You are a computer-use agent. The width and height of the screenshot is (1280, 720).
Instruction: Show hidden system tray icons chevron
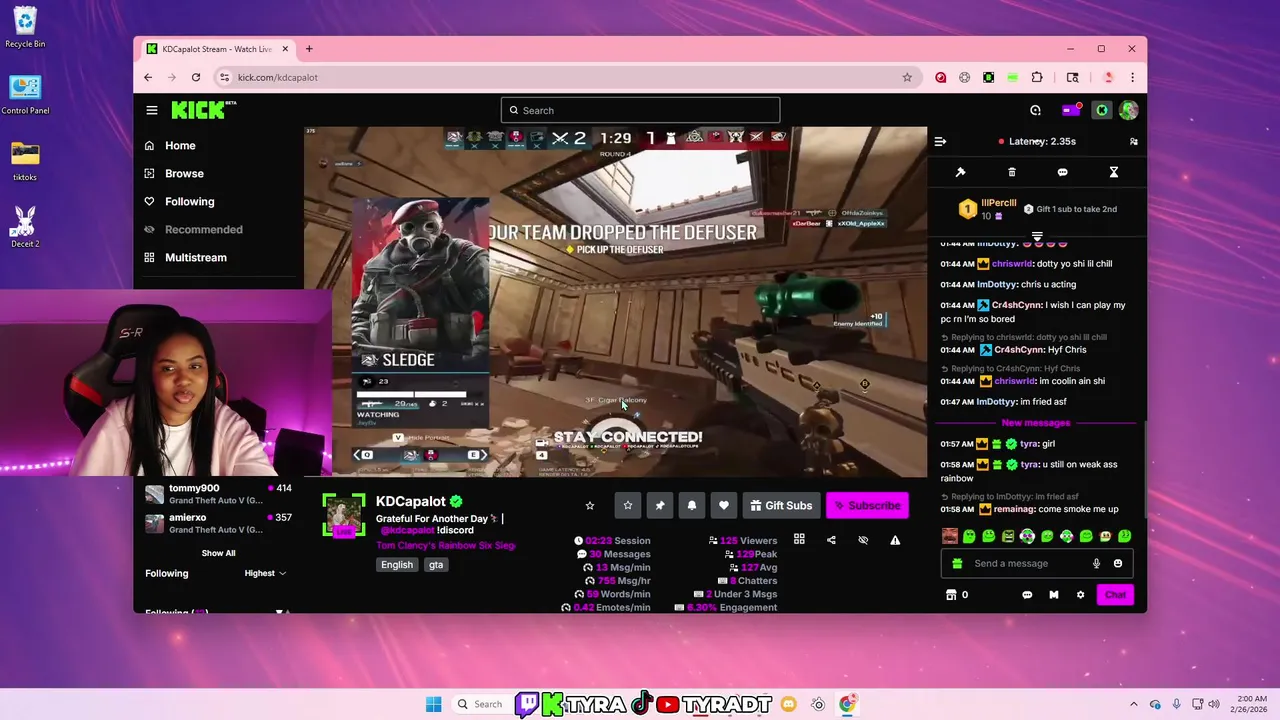pos(1133,704)
